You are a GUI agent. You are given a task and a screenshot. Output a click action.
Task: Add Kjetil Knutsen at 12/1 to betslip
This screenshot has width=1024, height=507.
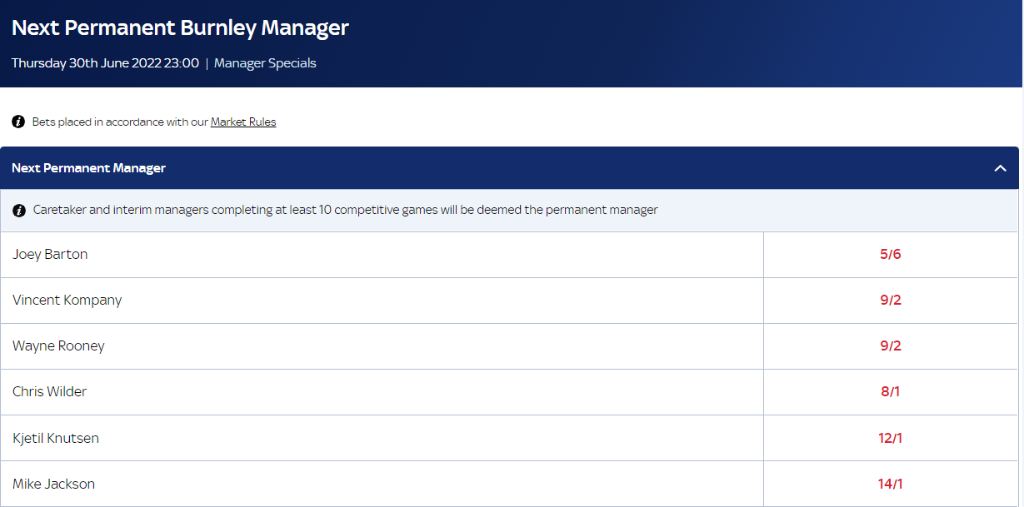890,438
